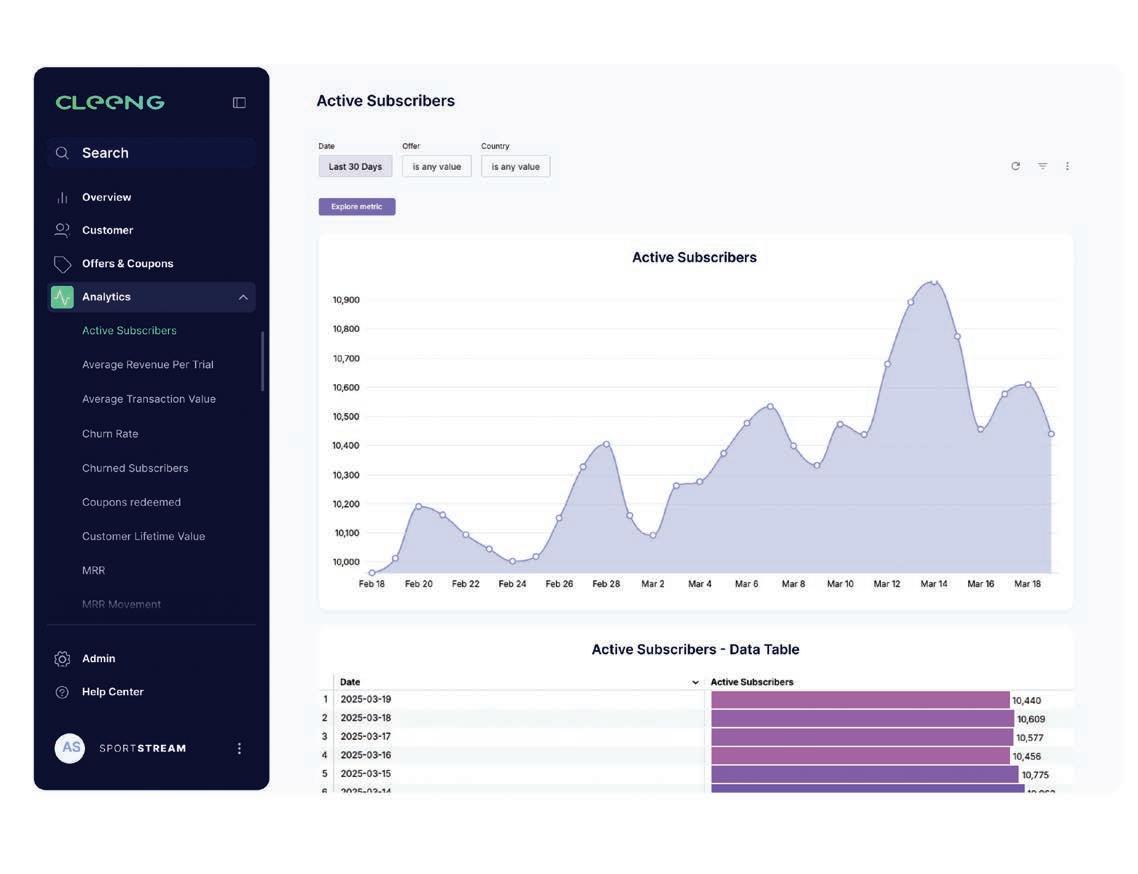Click the Offers & Coupons tag icon
1138x874 pixels.
pyautogui.click(x=62, y=264)
